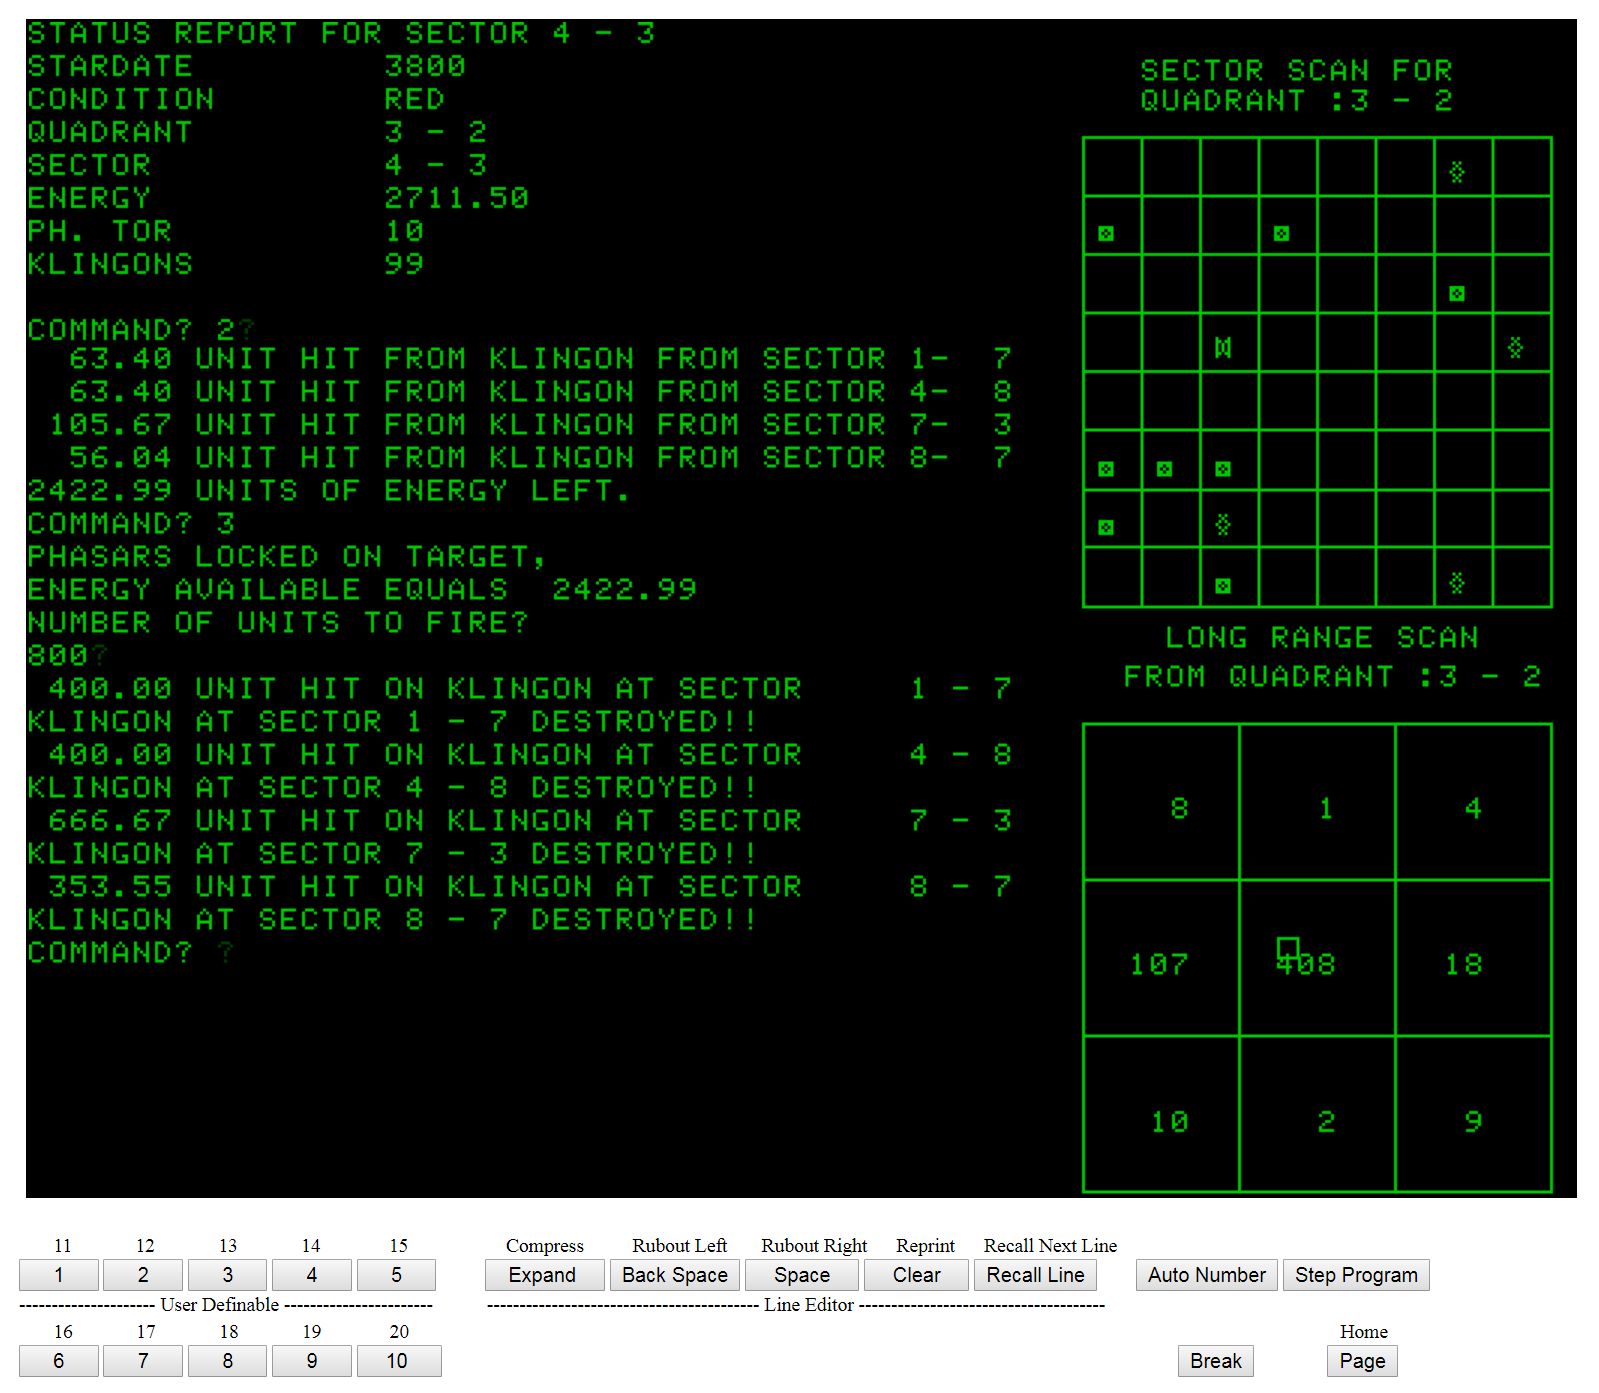This screenshot has width=1599, height=1393.
Task: Click the long range scan cell showing 10
Action: coord(1161,1114)
